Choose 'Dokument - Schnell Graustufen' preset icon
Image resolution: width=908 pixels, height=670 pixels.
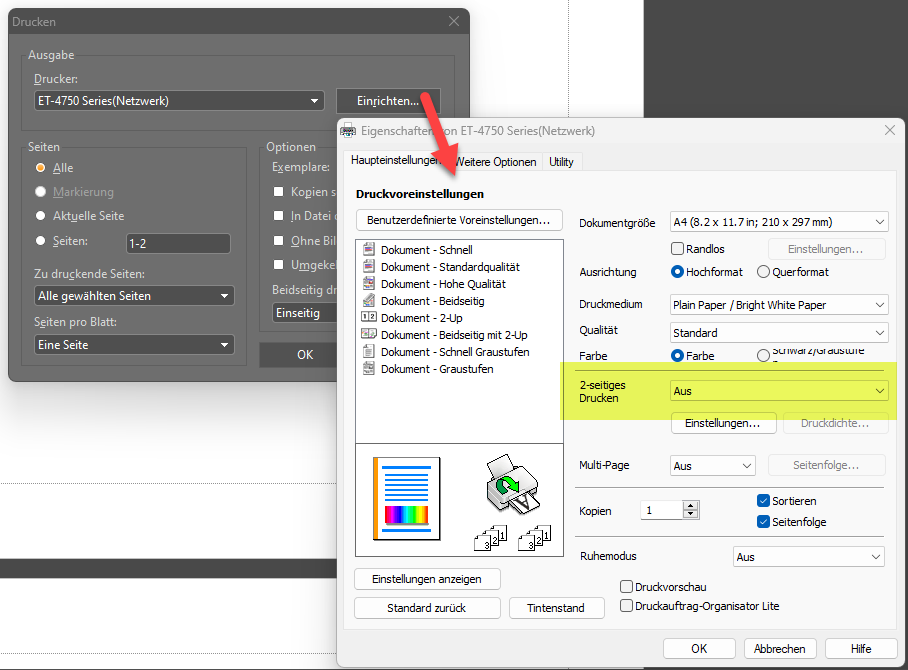(368, 352)
